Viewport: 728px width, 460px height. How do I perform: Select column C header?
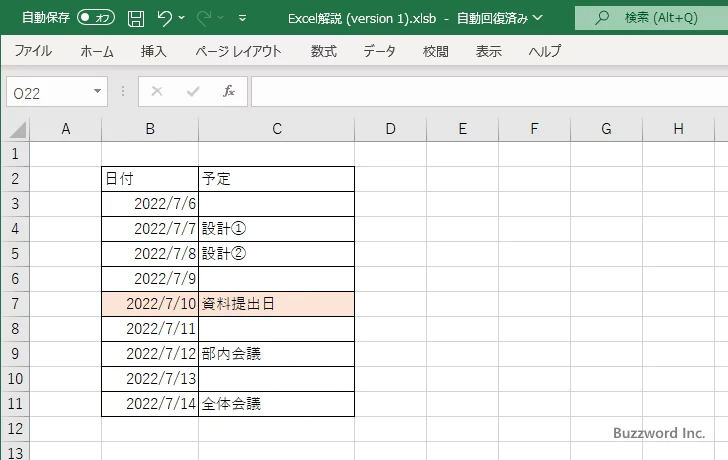tap(277, 129)
